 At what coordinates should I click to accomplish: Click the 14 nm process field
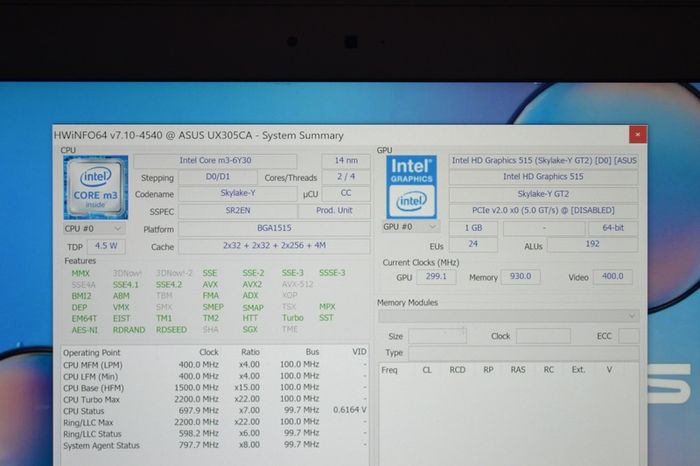point(346,161)
